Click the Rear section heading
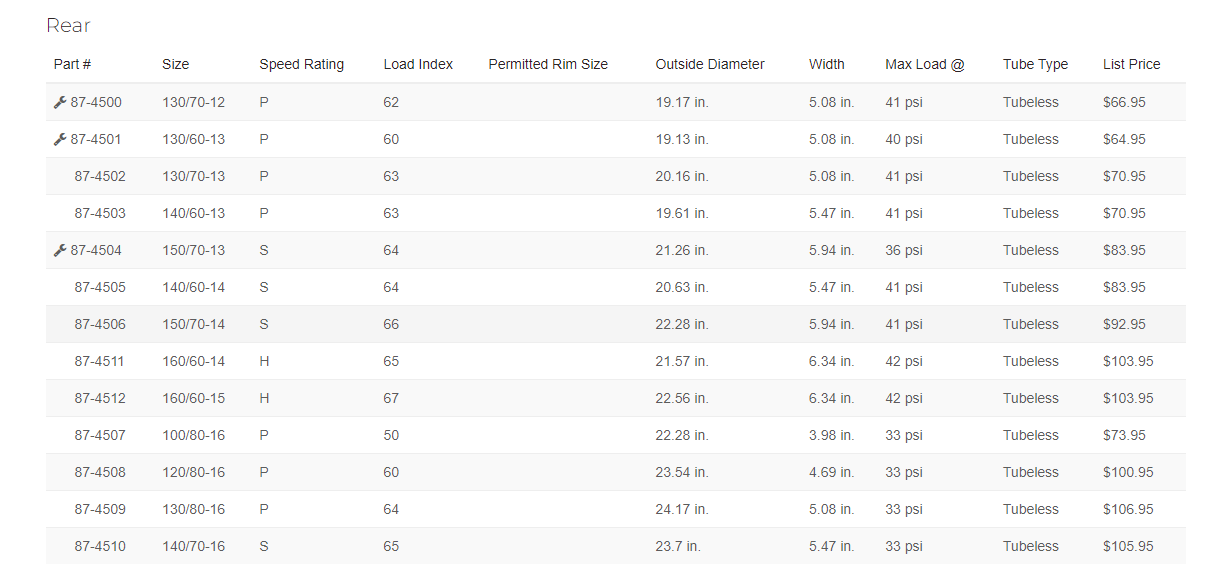This screenshot has width=1205, height=572. [x=68, y=26]
